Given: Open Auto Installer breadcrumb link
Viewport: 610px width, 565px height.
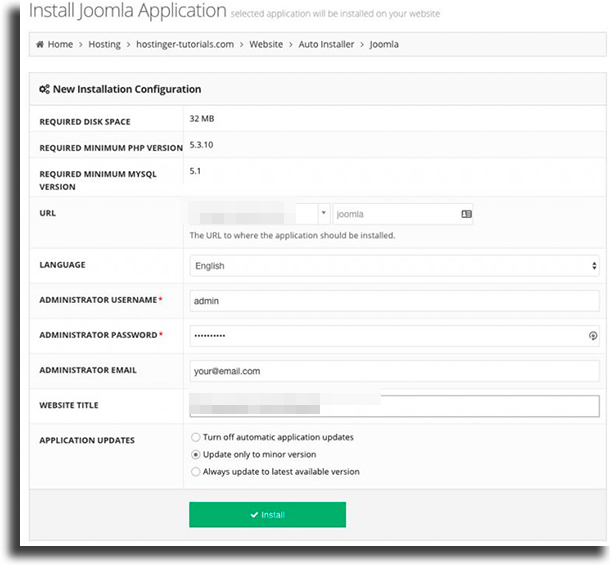Looking at the screenshot, I should (x=326, y=44).
